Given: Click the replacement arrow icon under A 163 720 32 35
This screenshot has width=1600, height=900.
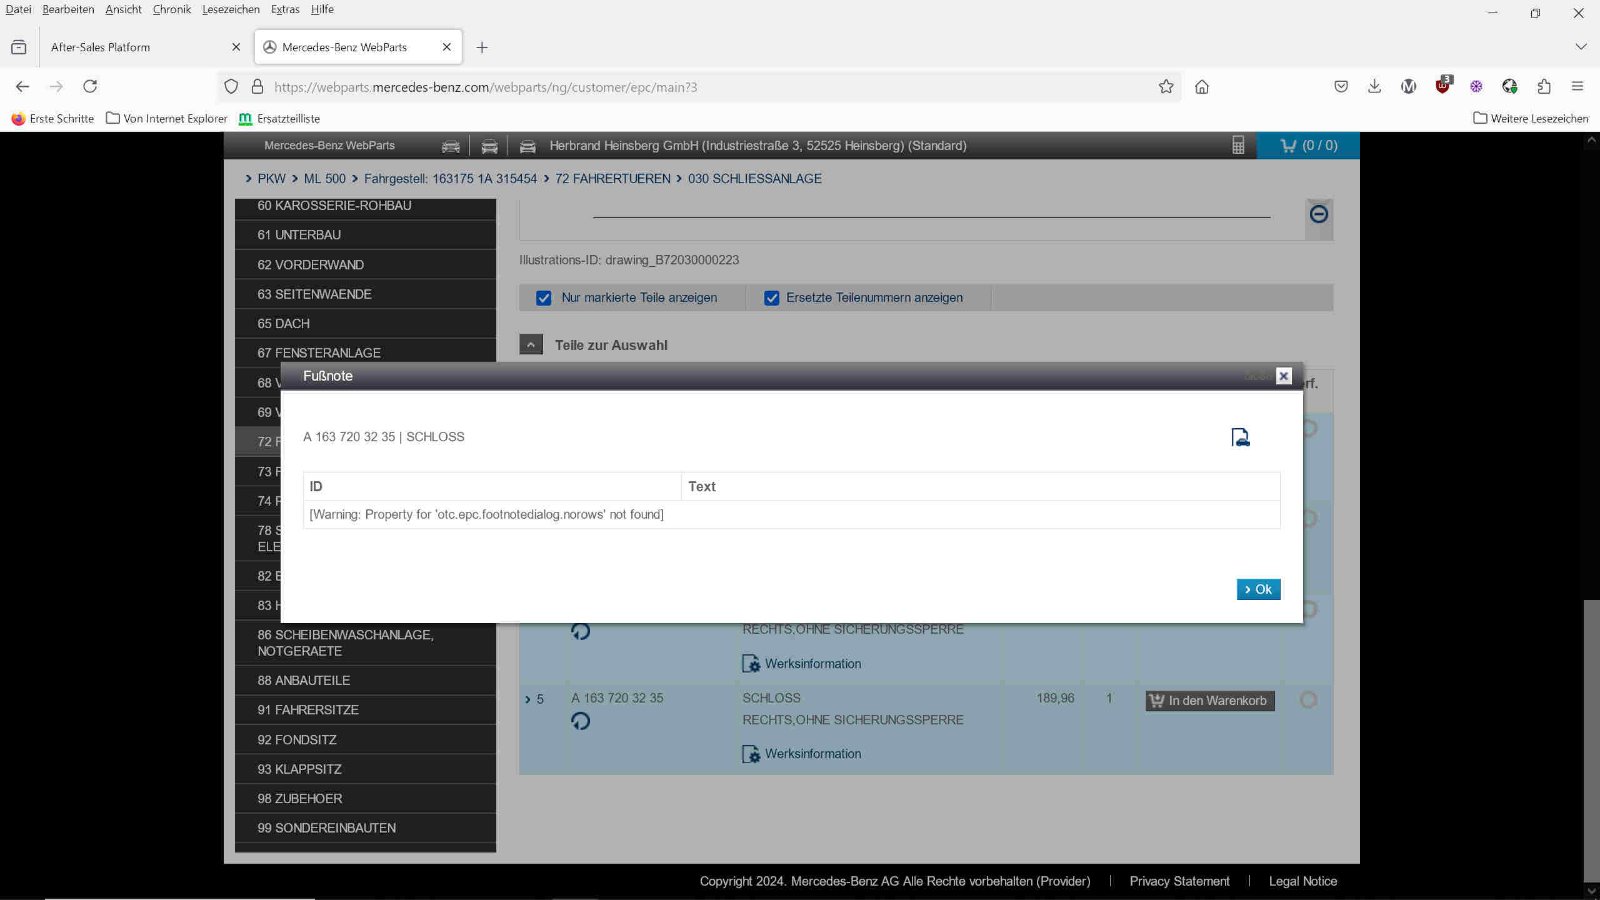Looking at the screenshot, I should (580, 721).
